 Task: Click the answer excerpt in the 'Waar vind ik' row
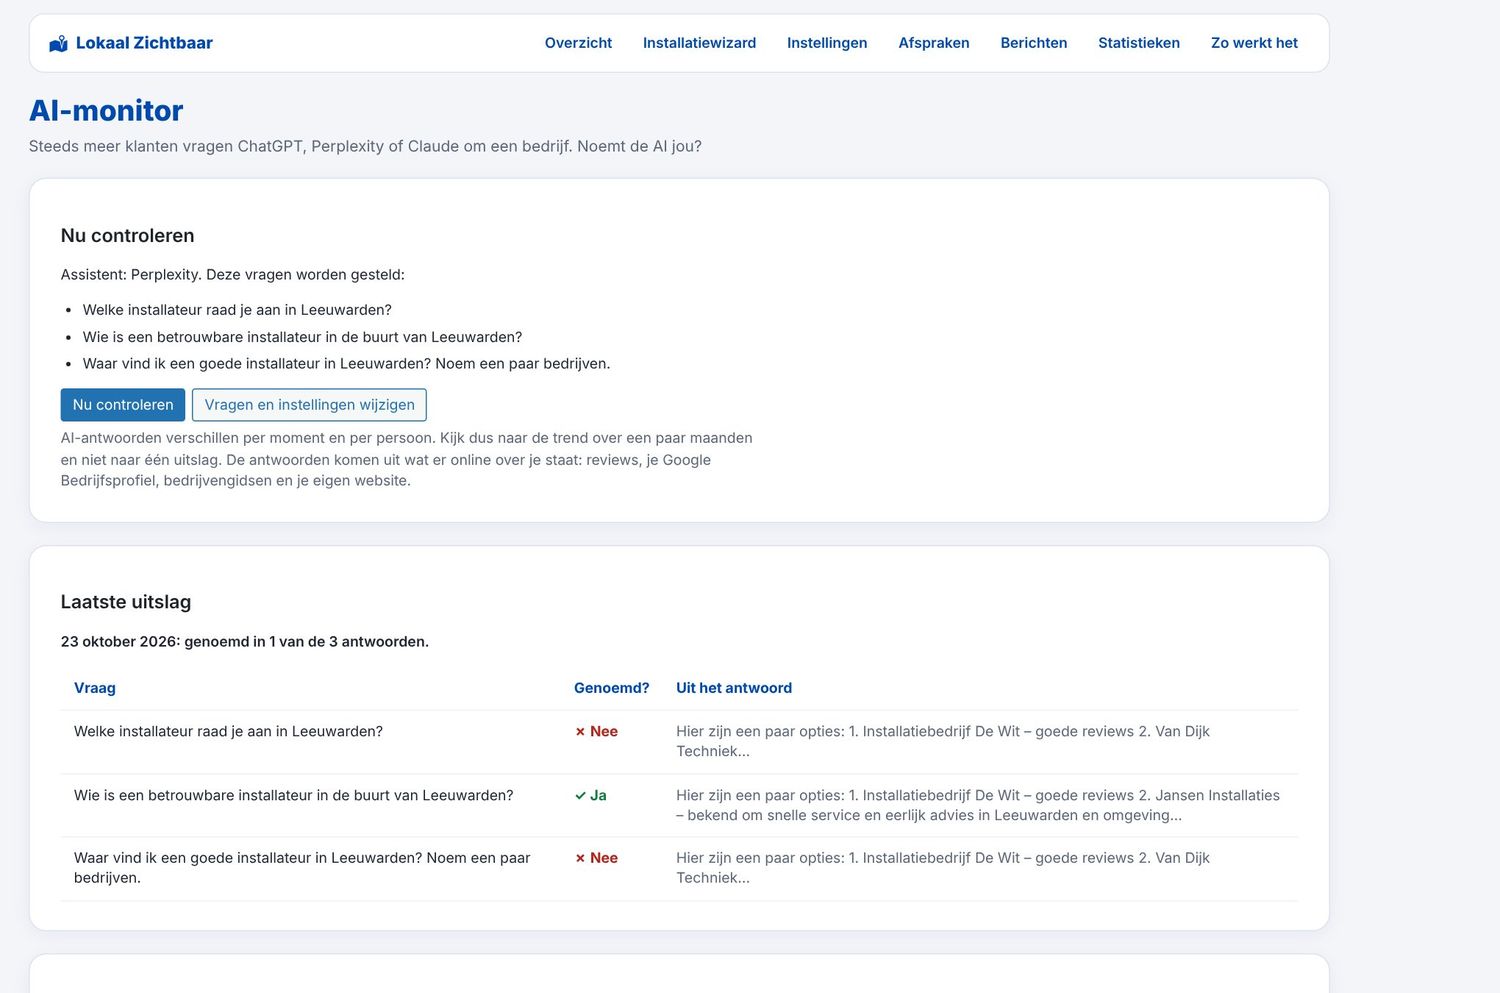[x=943, y=868]
